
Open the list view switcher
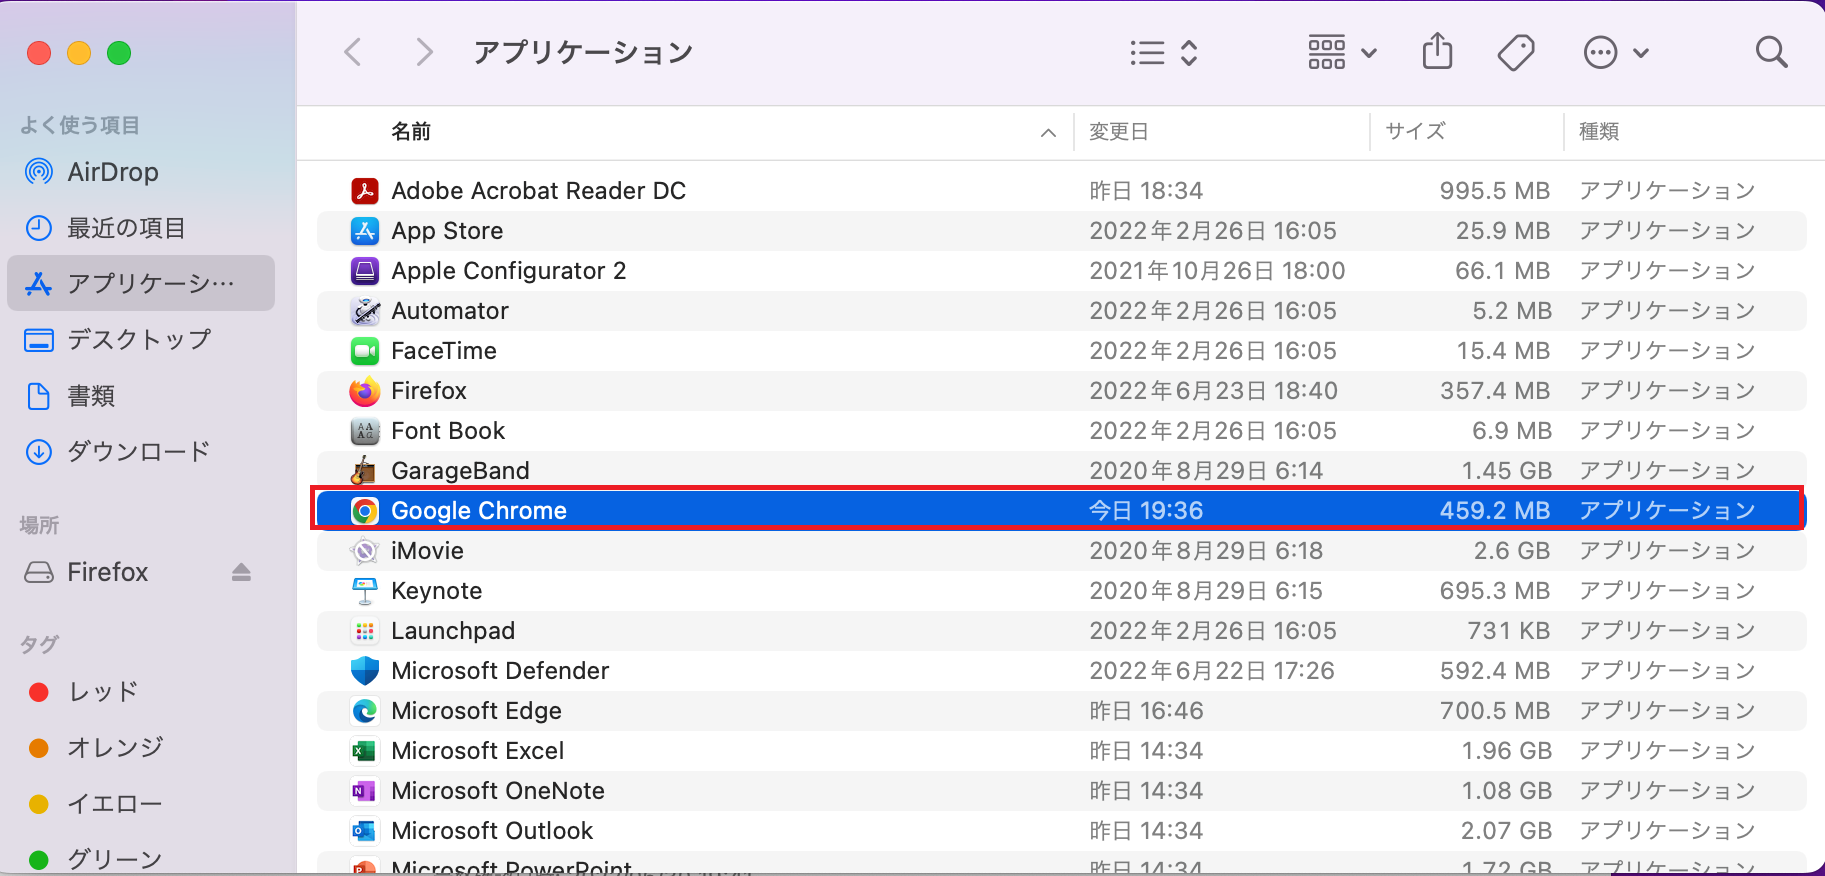pyautogui.click(x=1164, y=52)
